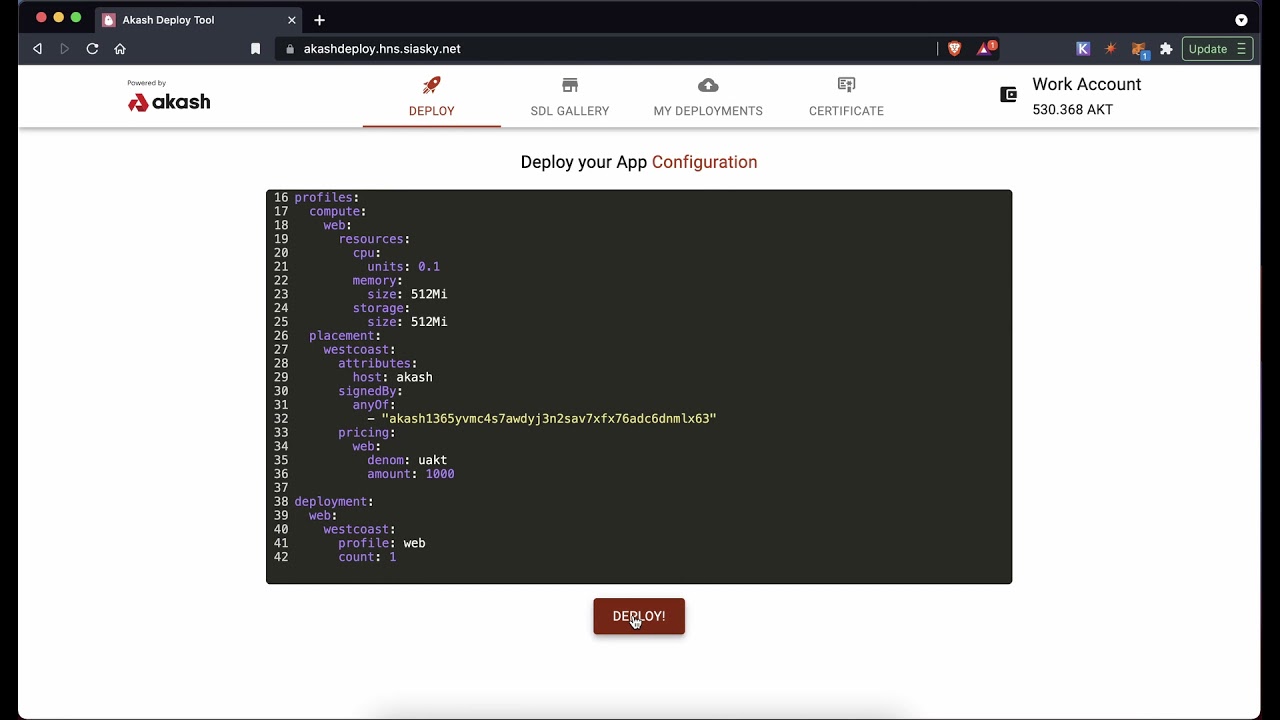Click the storage 'size: 512Mi' on line 25

pos(407,322)
